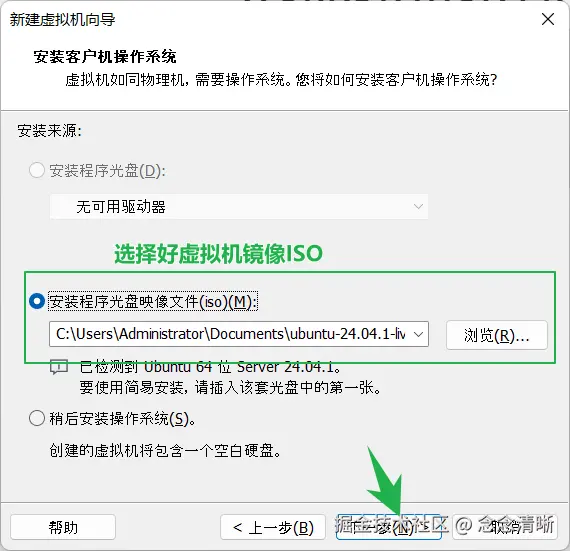Viewport: 570px width, 551px height.
Task: Click the 帮助 button
Action: pos(63,527)
